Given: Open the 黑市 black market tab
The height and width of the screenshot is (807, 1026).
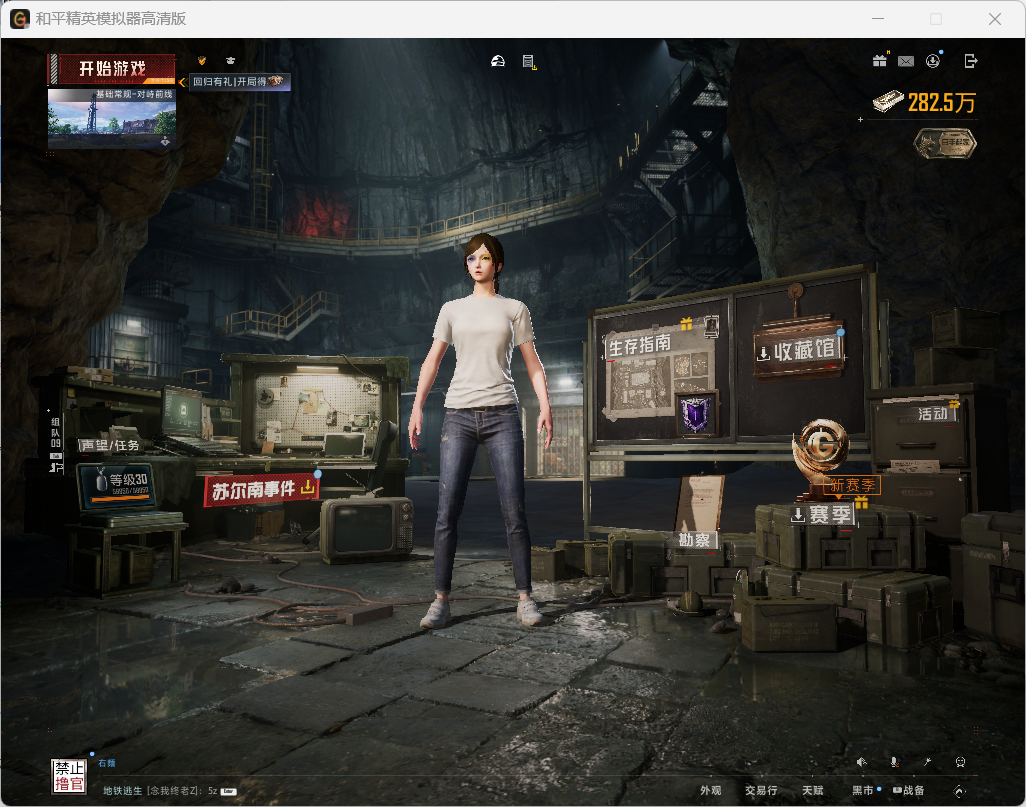Looking at the screenshot, I should (862, 791).
